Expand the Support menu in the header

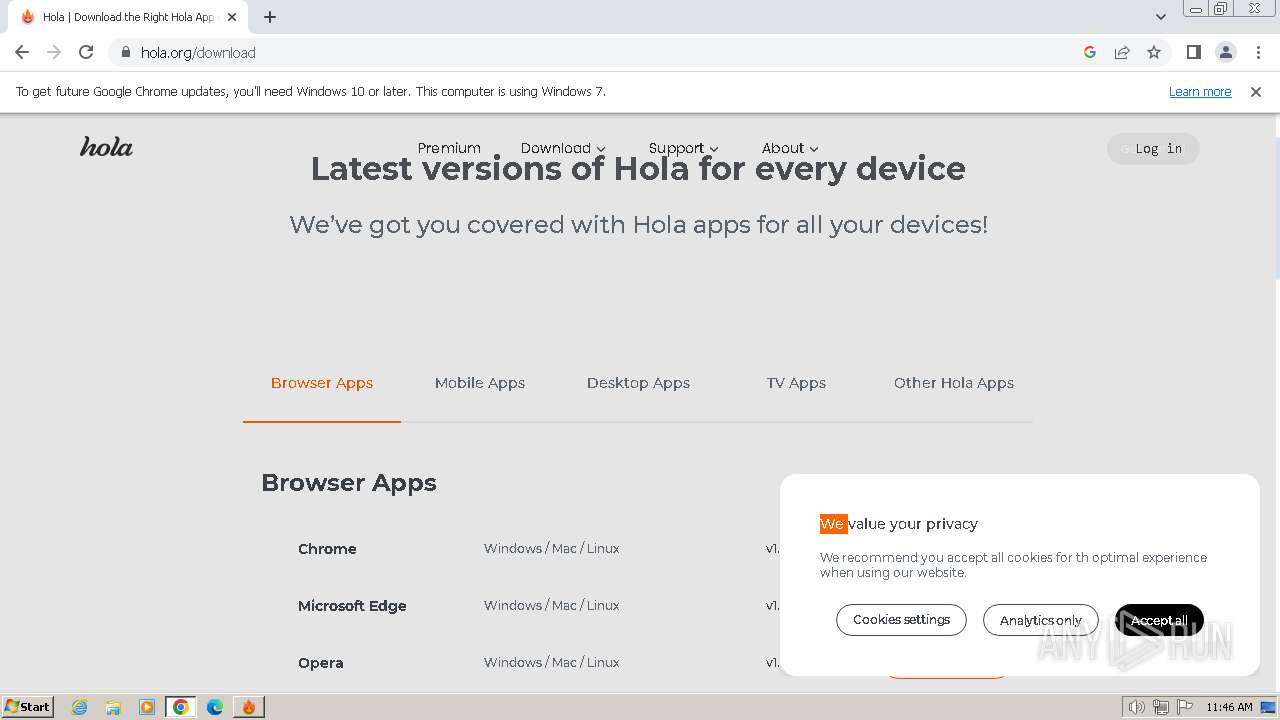click(x=683, y=148)
